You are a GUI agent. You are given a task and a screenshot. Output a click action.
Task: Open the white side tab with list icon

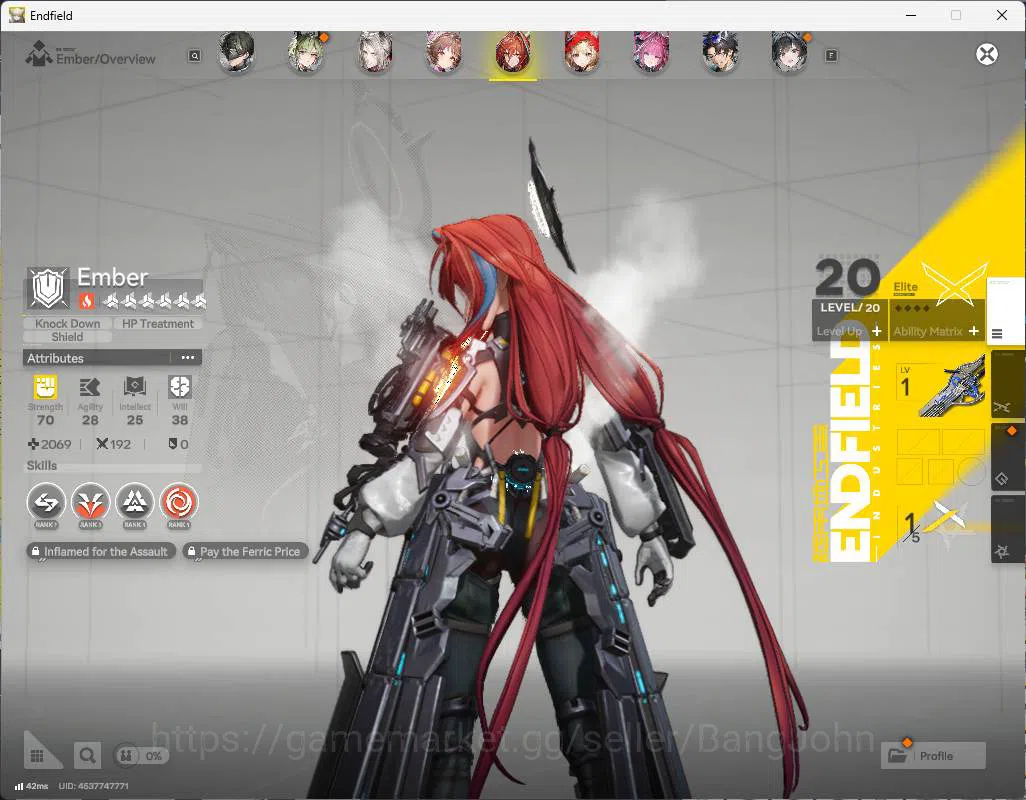point(1005,312)
